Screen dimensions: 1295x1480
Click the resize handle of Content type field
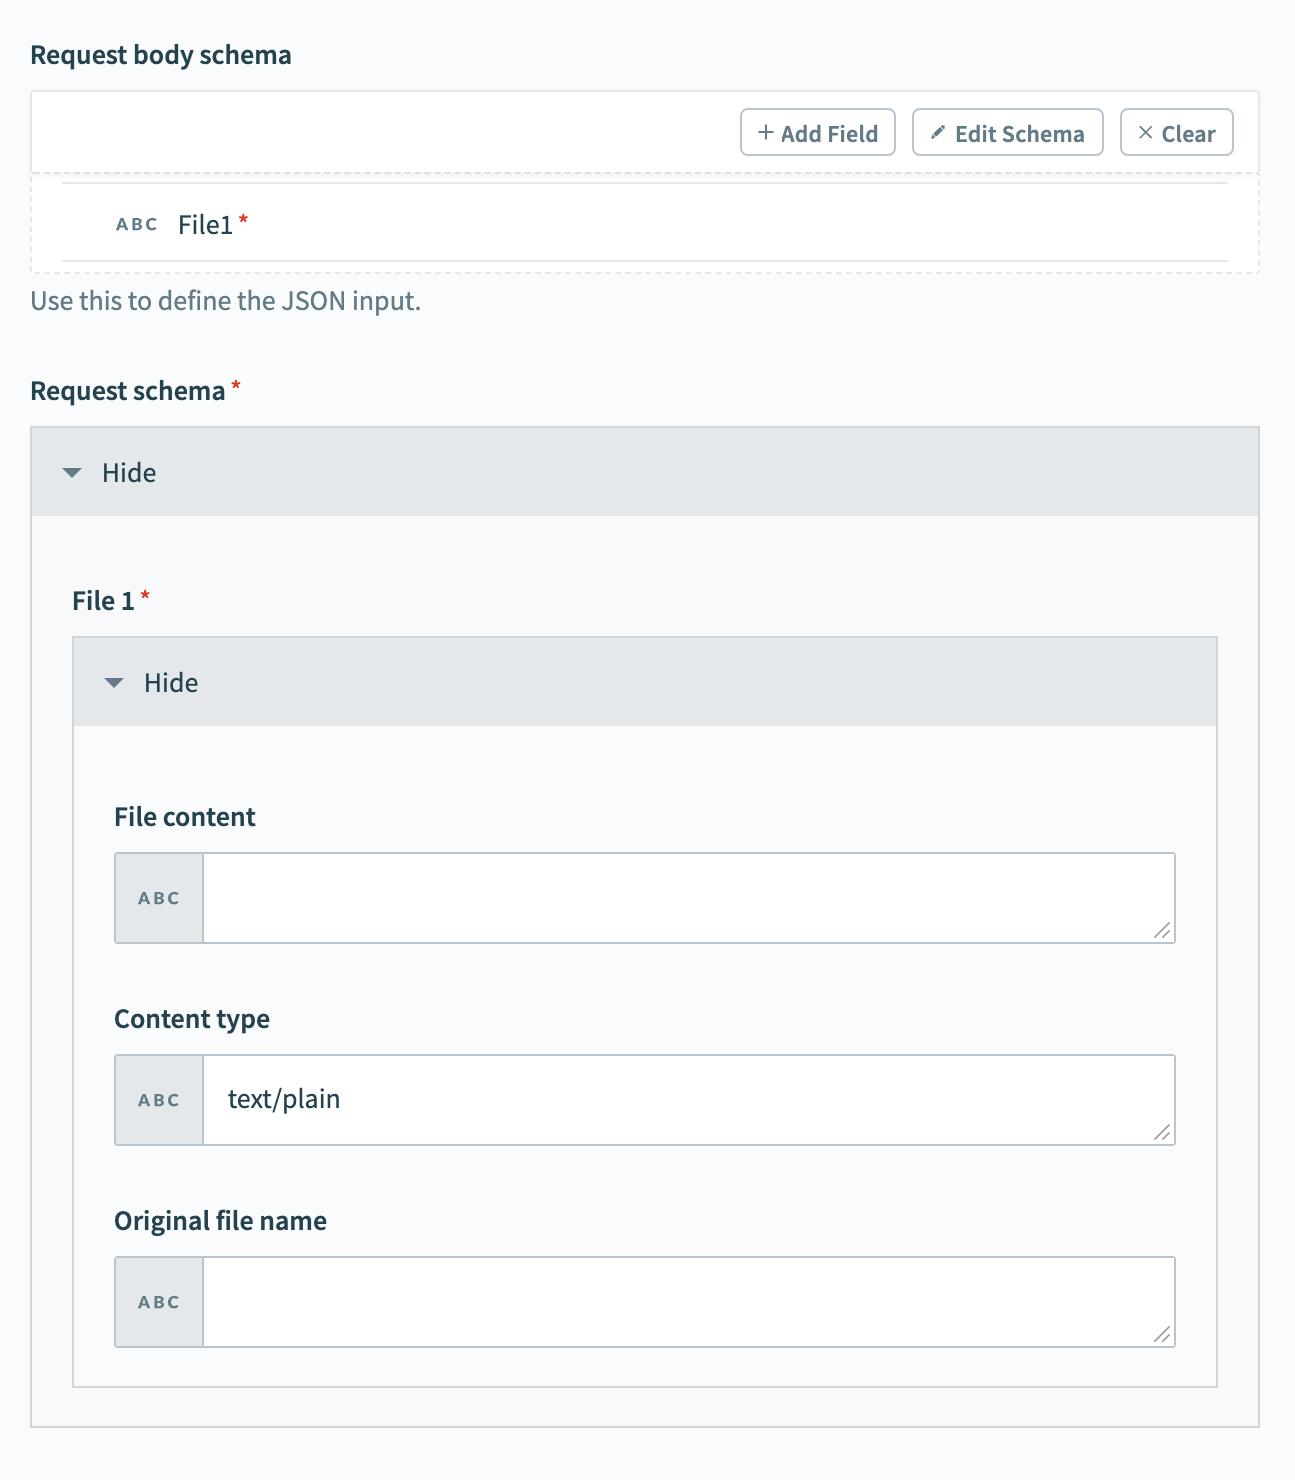click(x=1162, y=1133)
